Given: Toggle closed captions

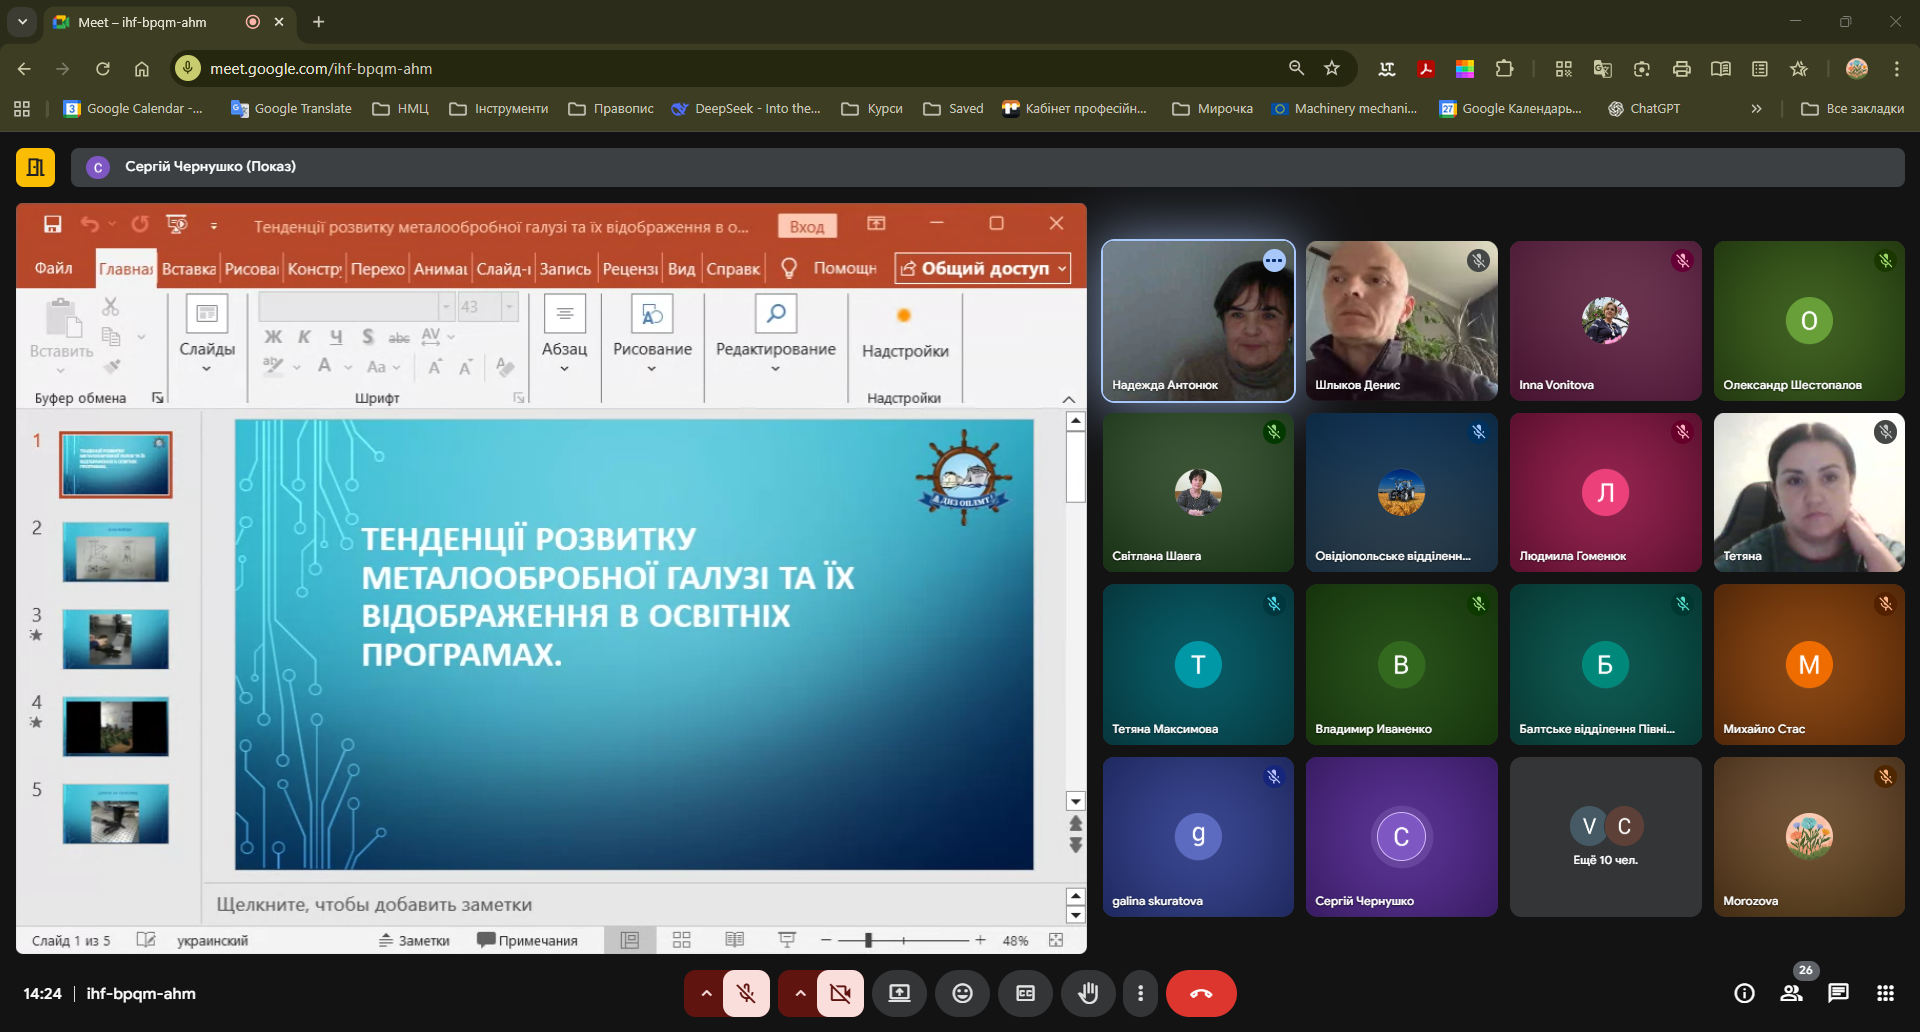Looking at the screenshot, I should pyautogui.click(x=1025, y=993).
